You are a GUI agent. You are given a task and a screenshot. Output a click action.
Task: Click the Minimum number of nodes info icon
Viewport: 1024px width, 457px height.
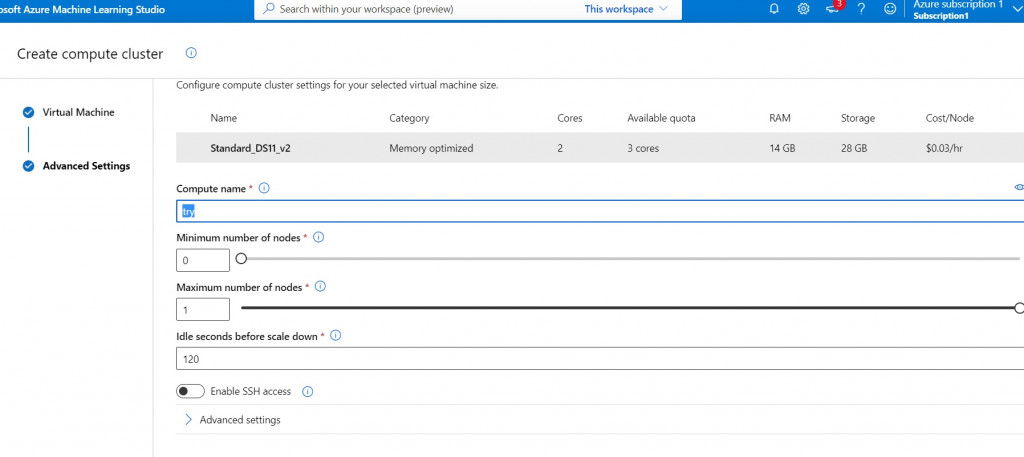[318, 238]
